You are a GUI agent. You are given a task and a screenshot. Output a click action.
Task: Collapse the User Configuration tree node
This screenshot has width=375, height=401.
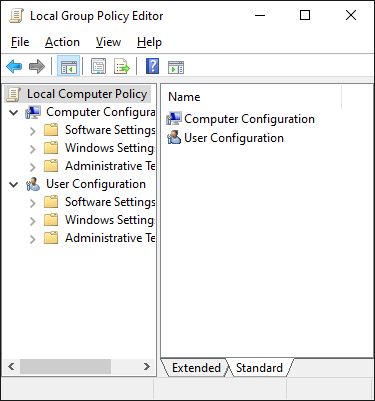pyautogui.click(x=13, y=184)
